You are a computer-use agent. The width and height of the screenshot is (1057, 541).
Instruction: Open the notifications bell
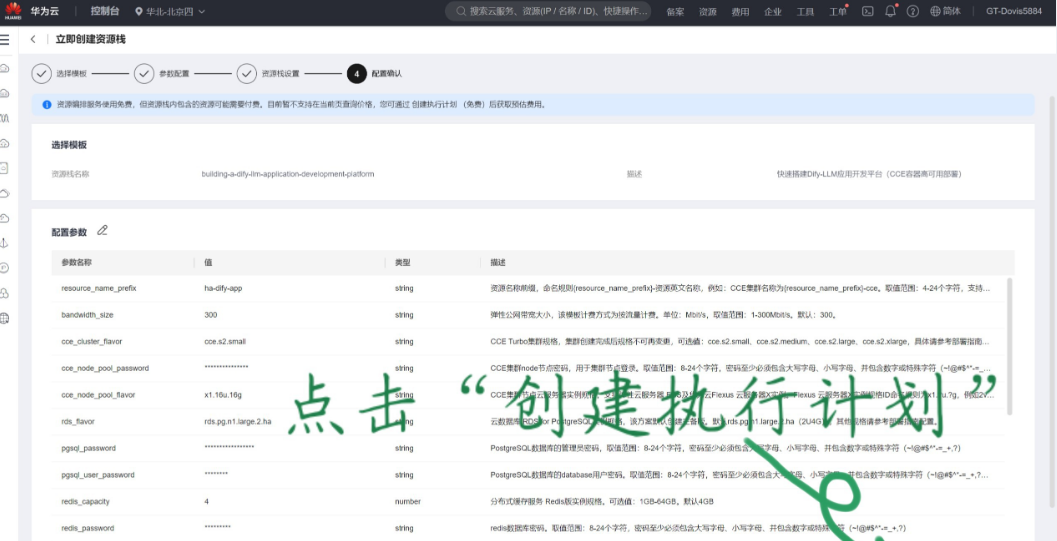(x=890, y=11)
